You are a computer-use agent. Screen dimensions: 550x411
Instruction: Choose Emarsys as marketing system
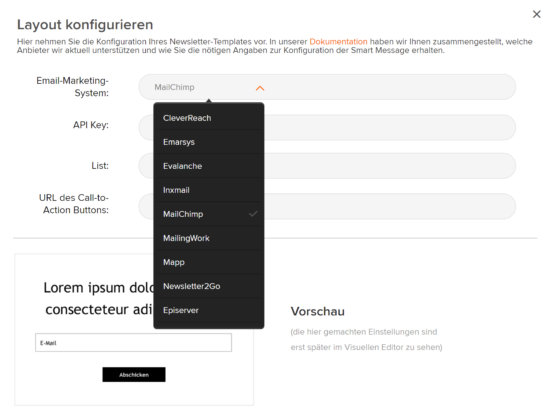209,142
